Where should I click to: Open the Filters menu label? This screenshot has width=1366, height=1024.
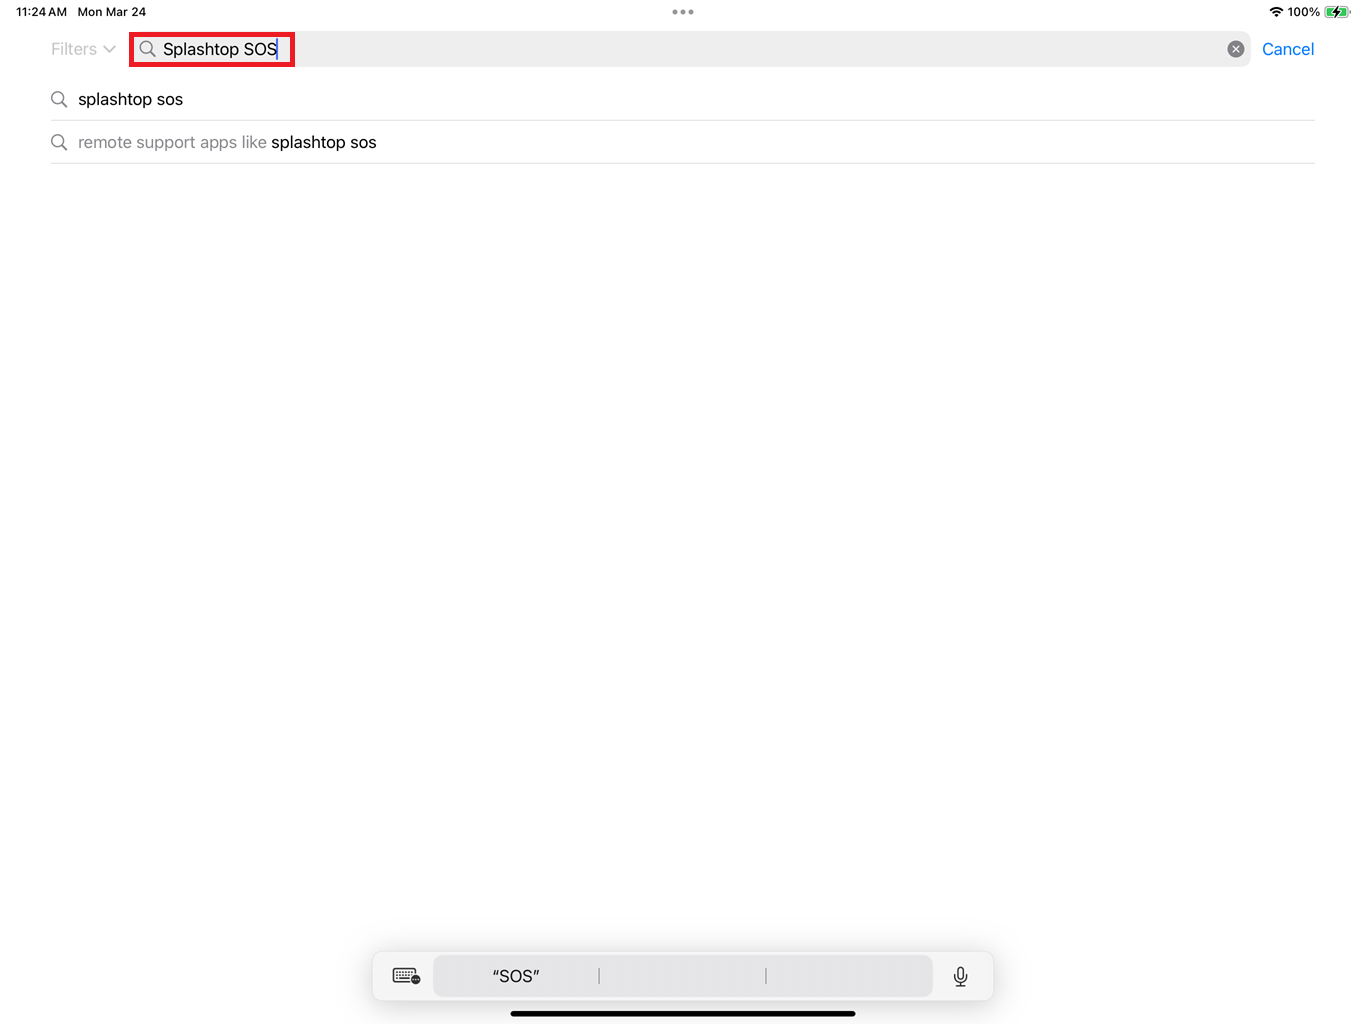click(x=74, y=49)
